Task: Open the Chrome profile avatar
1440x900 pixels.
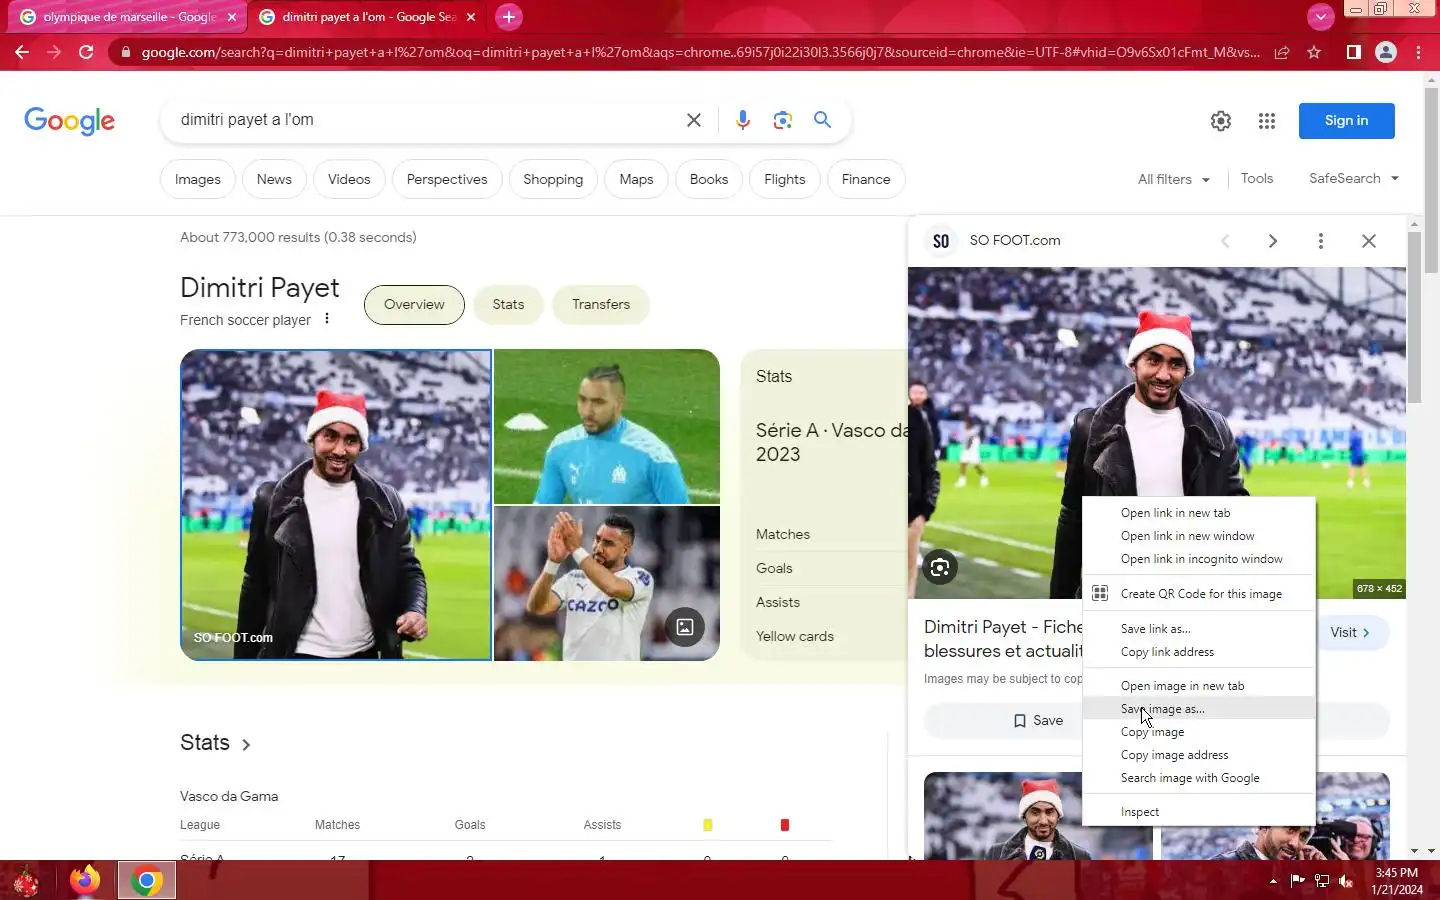Action: click(1386, 52)
